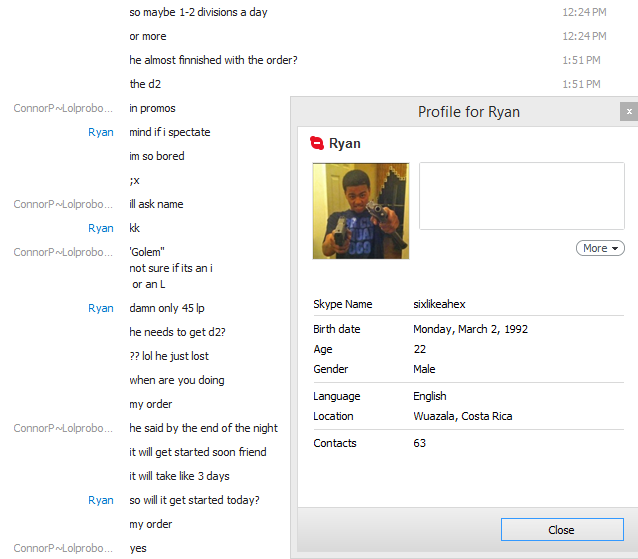Click message 'he almost finnished with the order?'

pyautogui.click(x=213, y=60)
